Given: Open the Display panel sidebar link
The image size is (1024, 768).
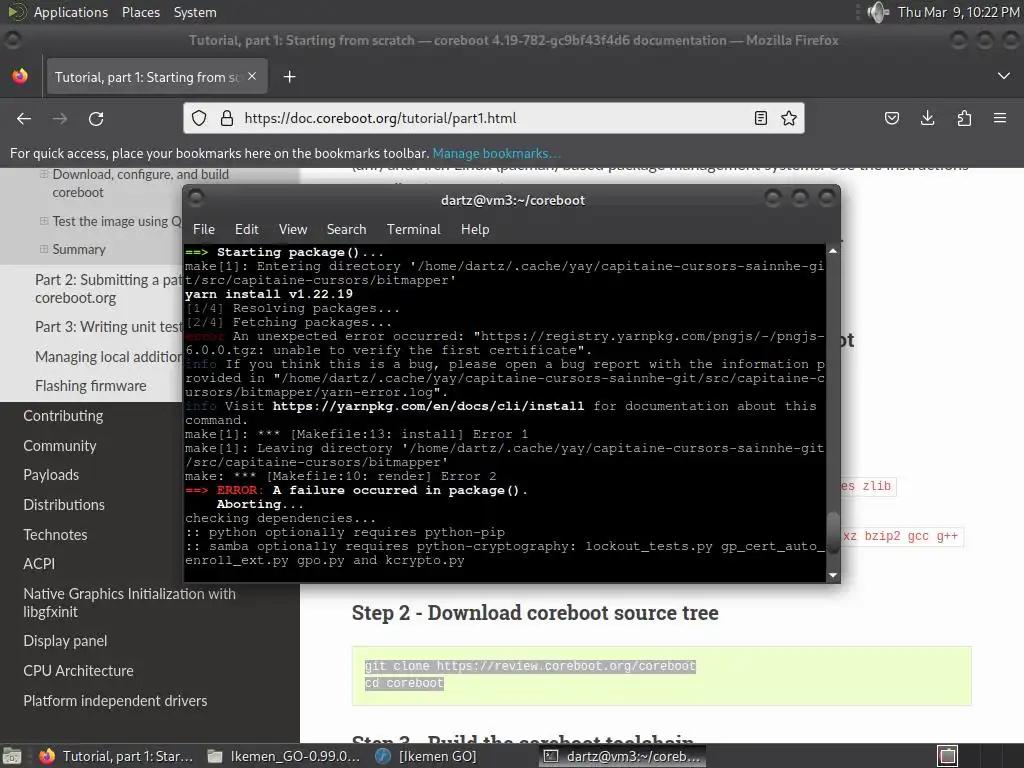Looking at the screenshot, I should 65,641.
